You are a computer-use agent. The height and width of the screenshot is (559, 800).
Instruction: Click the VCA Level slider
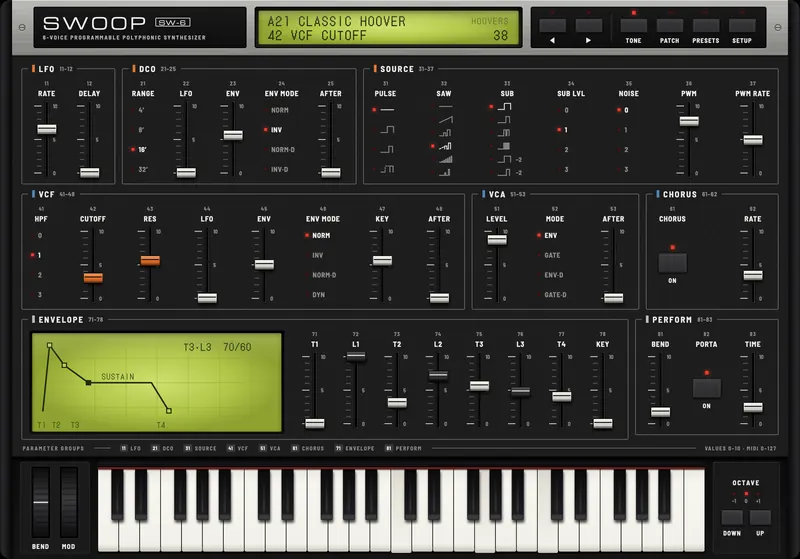pos(497,240)
